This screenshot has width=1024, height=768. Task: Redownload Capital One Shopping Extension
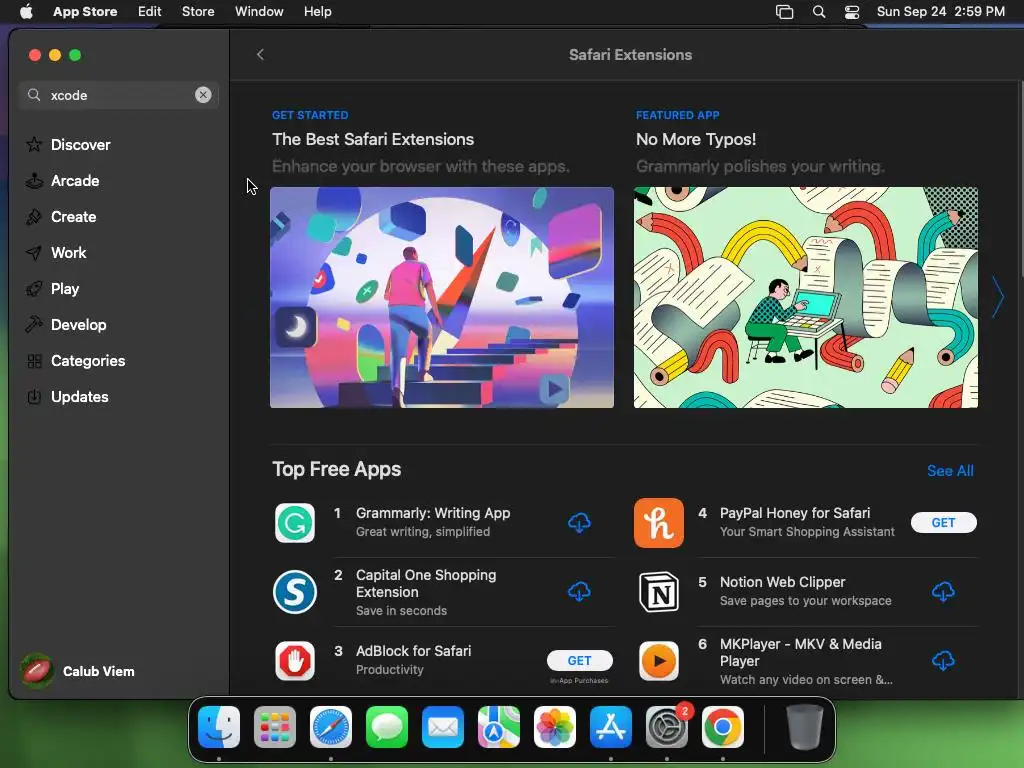579,592
